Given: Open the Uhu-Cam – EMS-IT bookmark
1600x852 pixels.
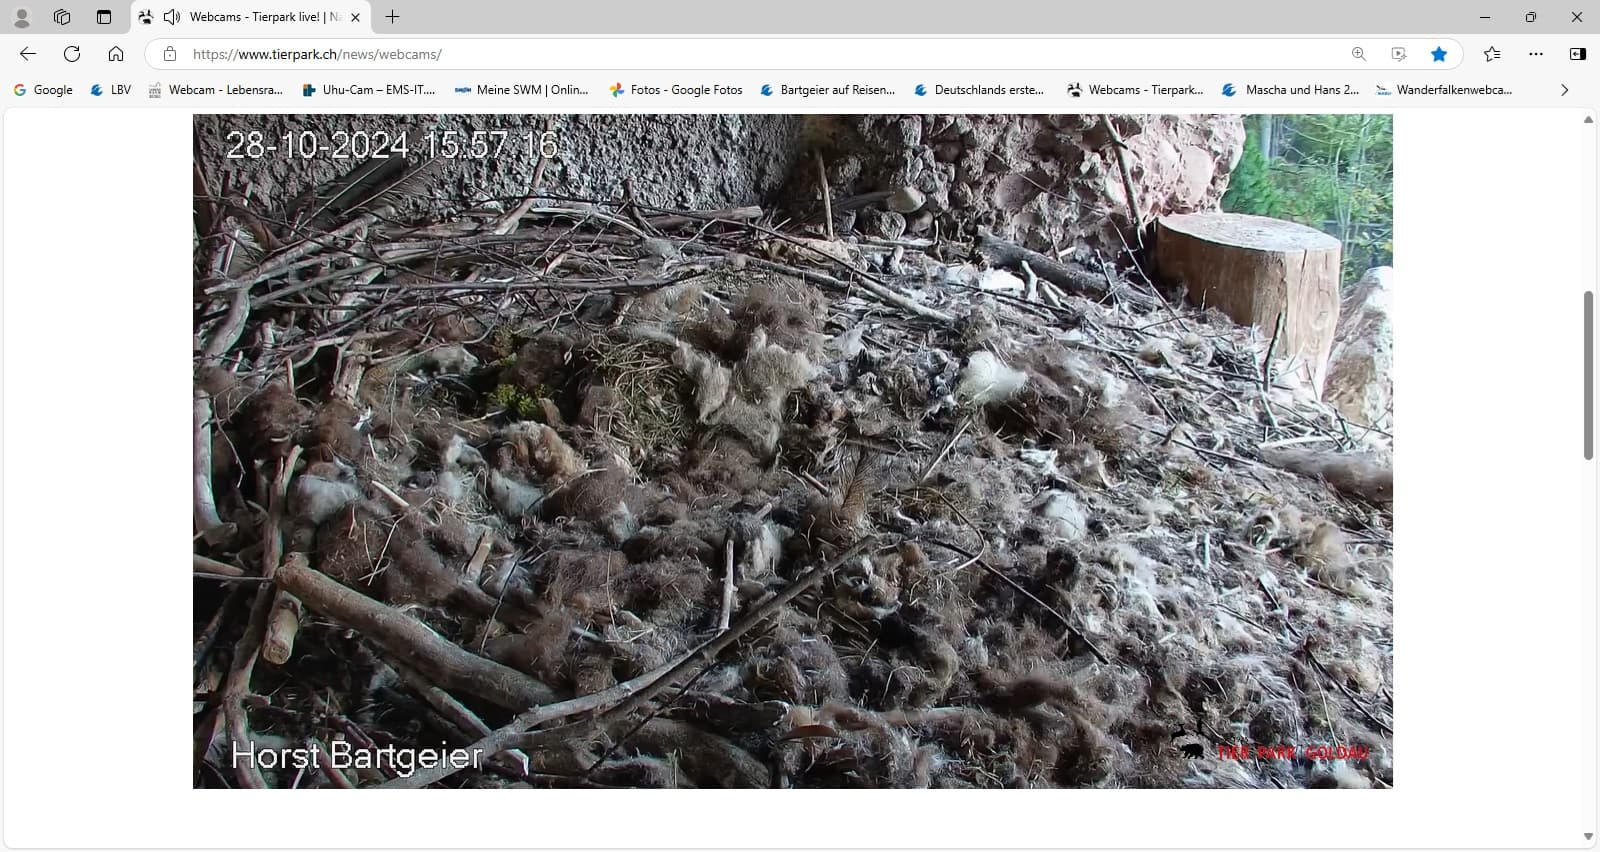Looking at the screenshot, I should pos(369,90).
